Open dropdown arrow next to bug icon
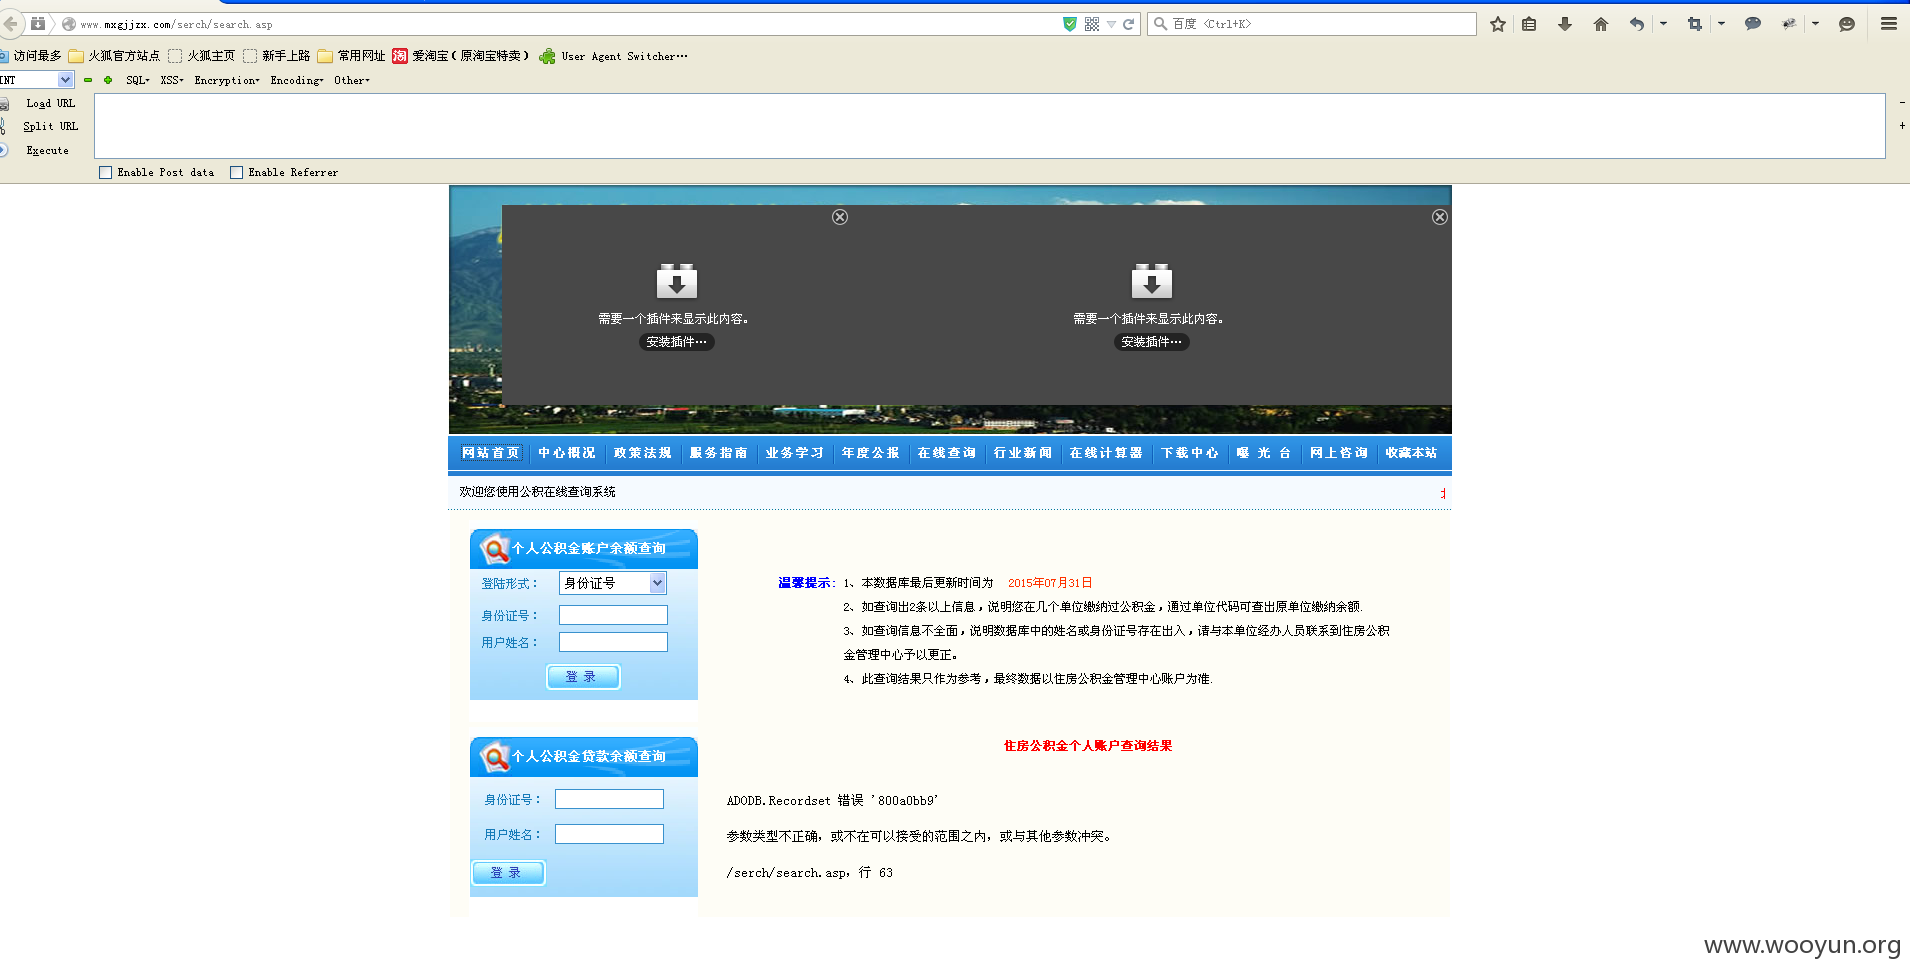This screenshot has height=974, width=1910. coord(1815,24)
